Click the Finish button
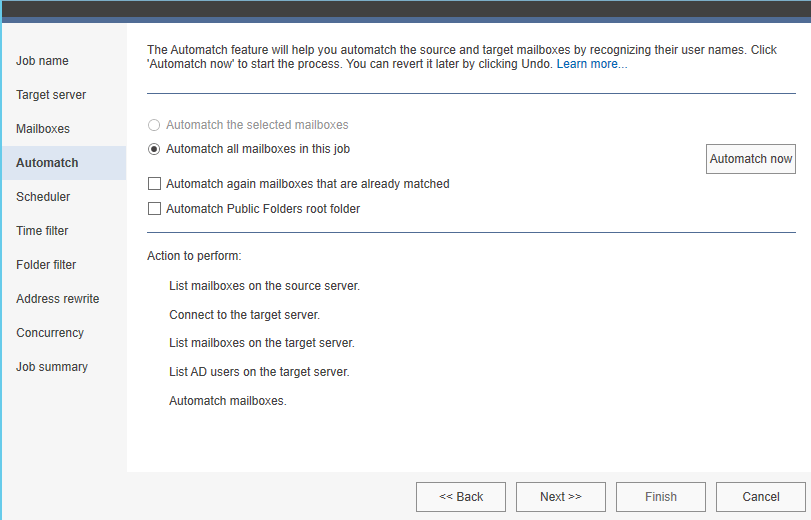The width and height of the screenshot is (811, 520). click(660, 497)
